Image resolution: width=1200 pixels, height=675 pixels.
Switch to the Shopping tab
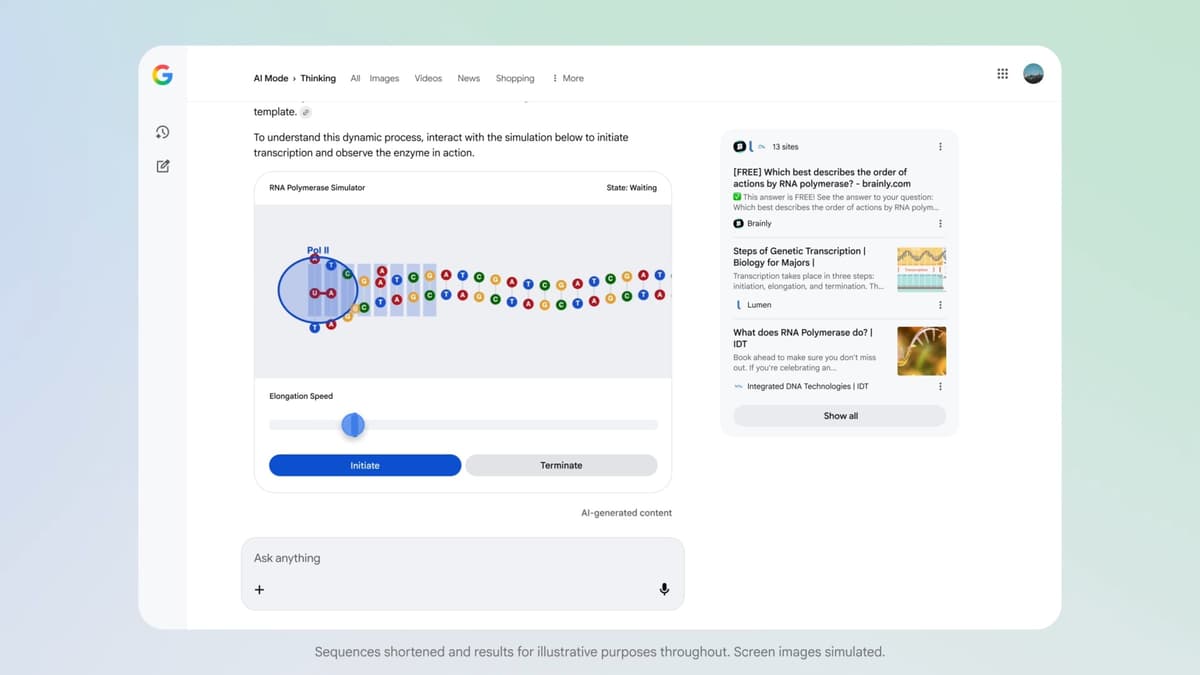click(514, 78)
